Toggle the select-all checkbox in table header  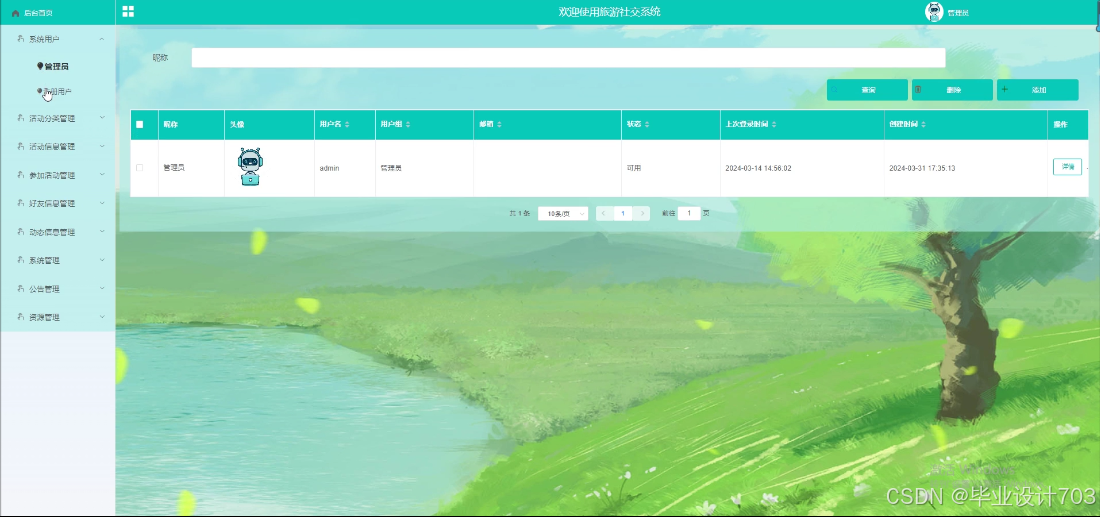pos(140,124)
